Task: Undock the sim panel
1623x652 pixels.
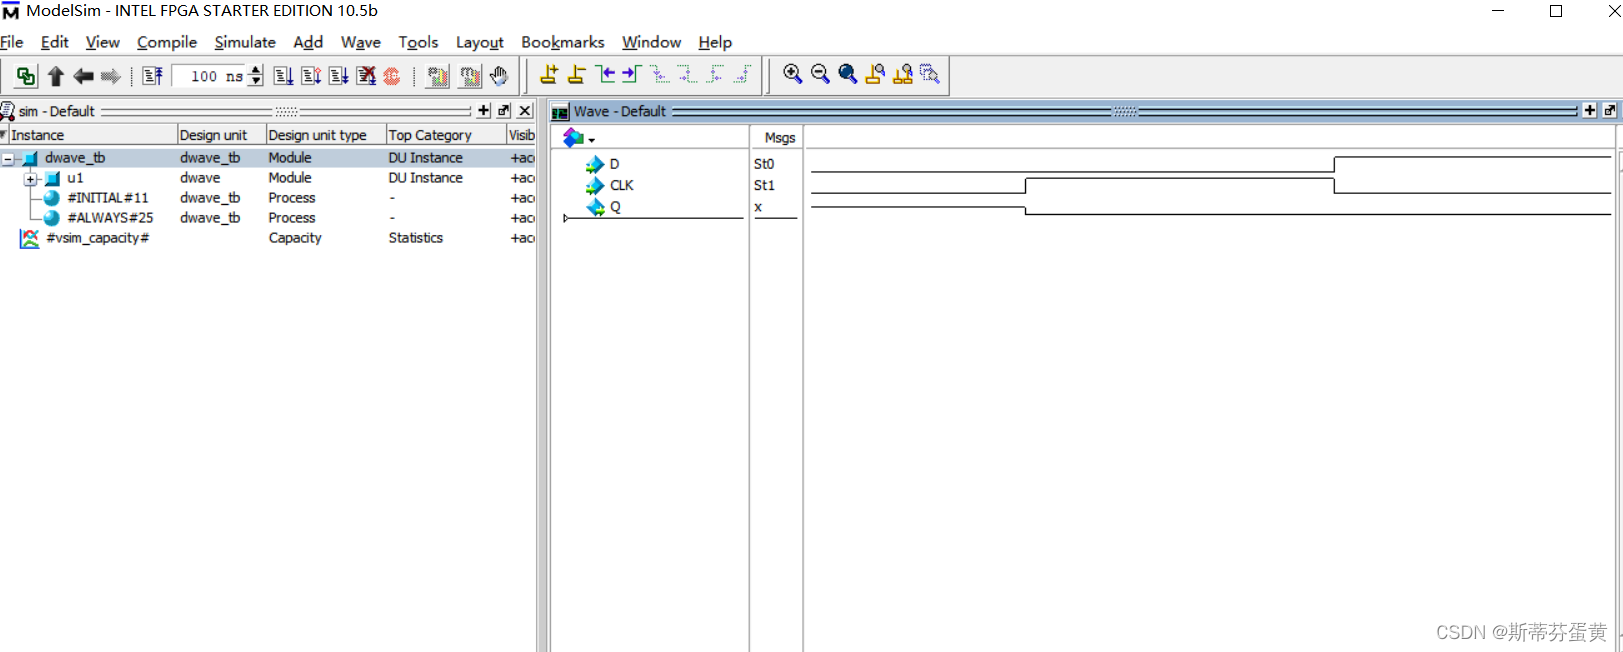Action: pos(504,111)
